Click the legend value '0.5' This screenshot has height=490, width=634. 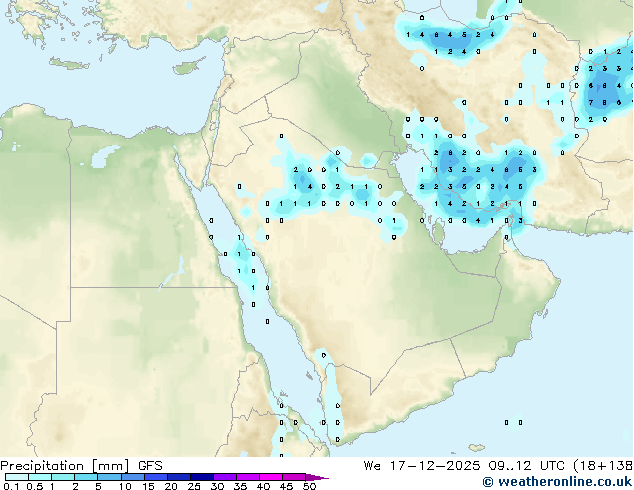click(x=35, y=486)
